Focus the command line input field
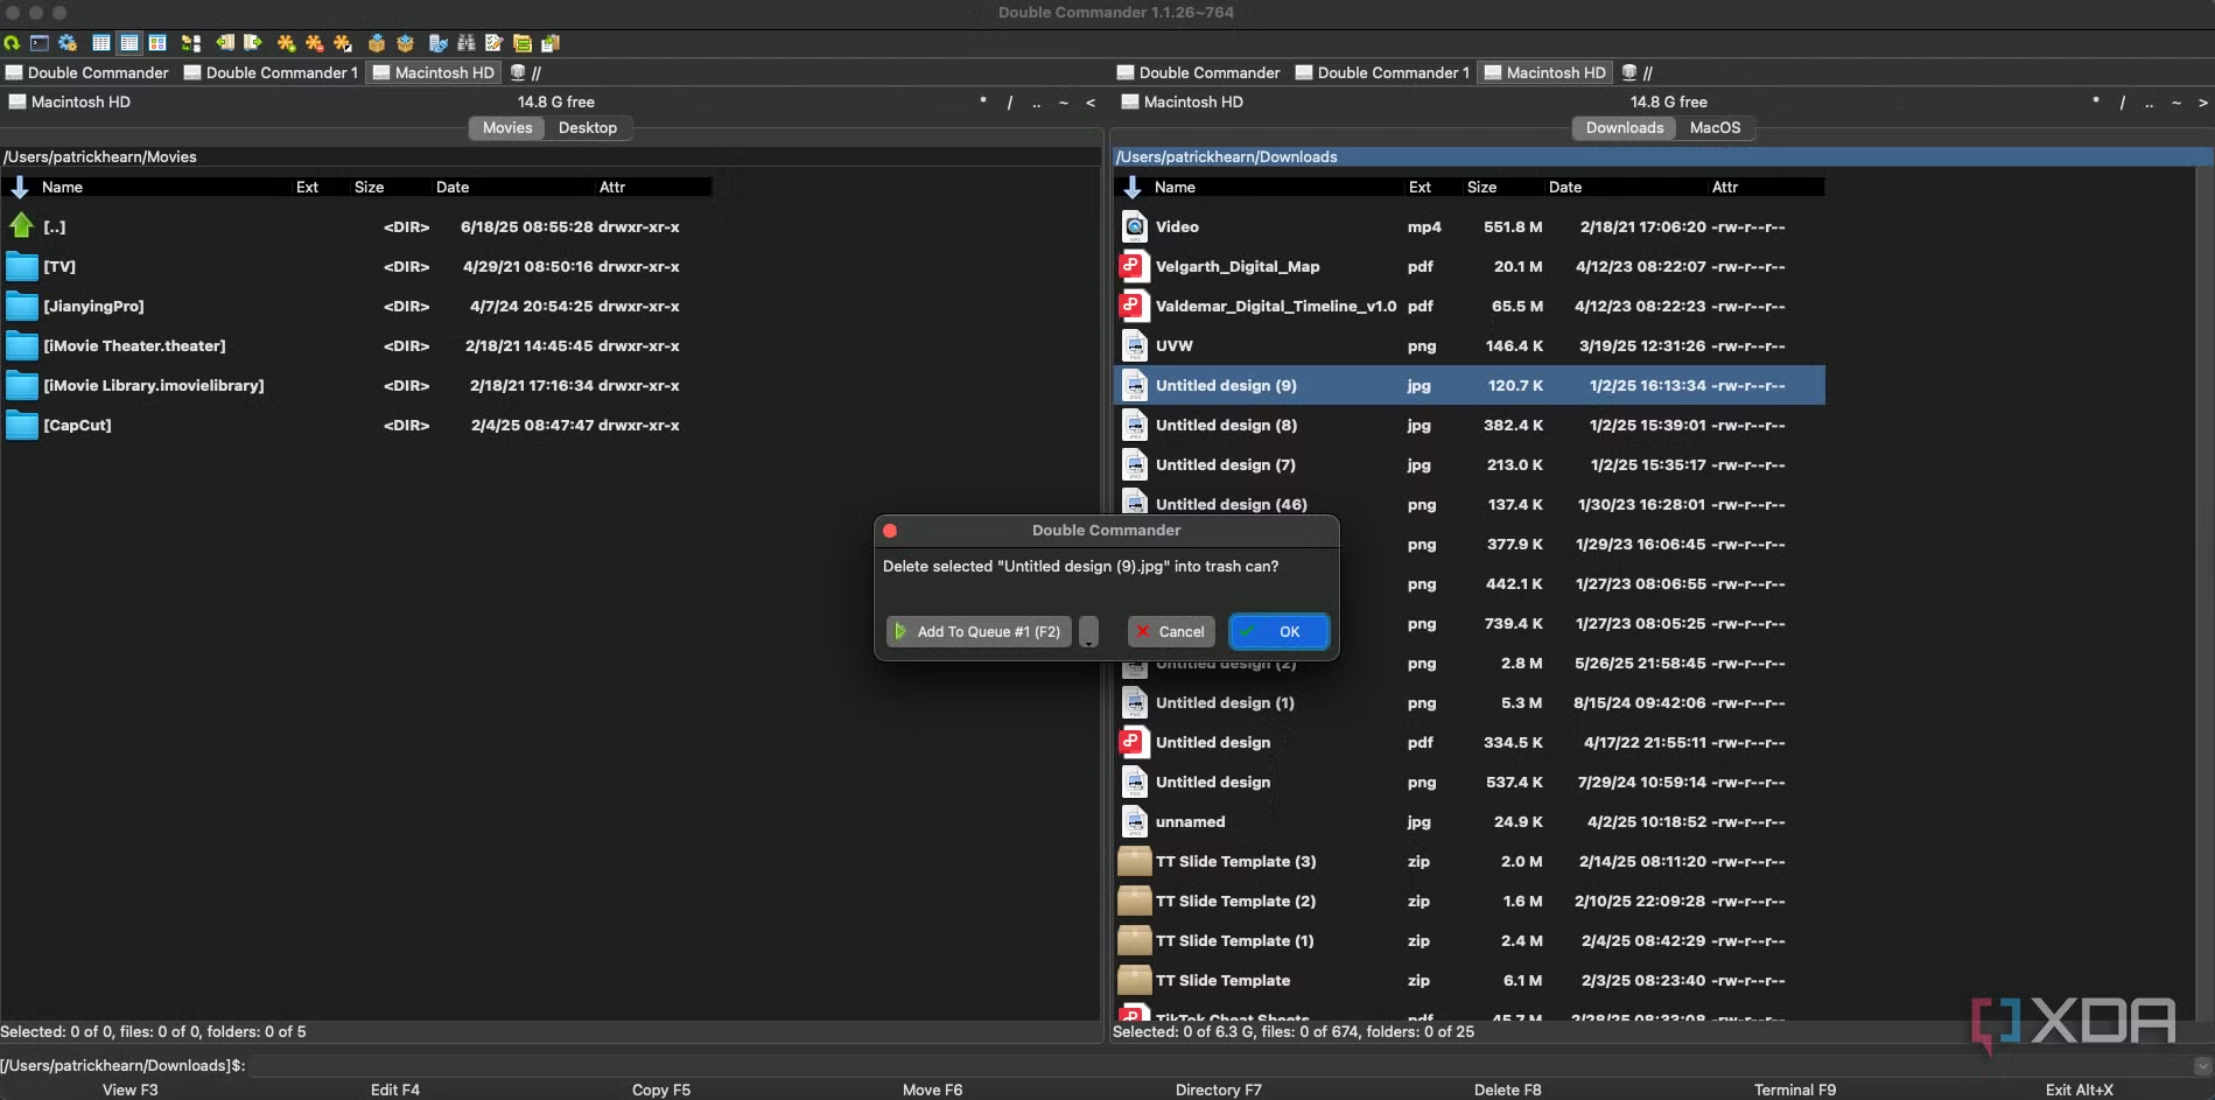This screenshot has height=1100, width=2215. [1218, 1066]
